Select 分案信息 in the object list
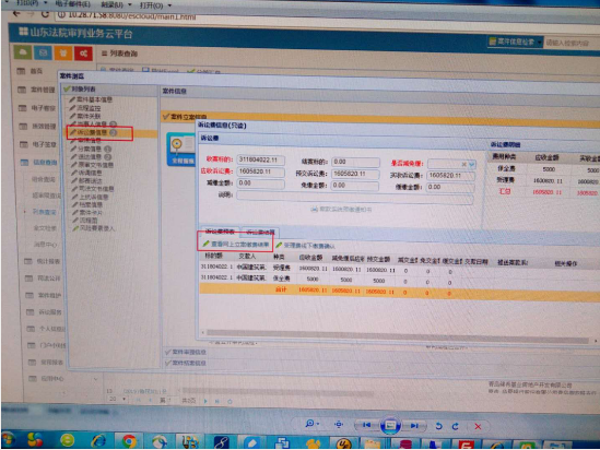Viewport: 600px width, 450px height. pos(90,149)
